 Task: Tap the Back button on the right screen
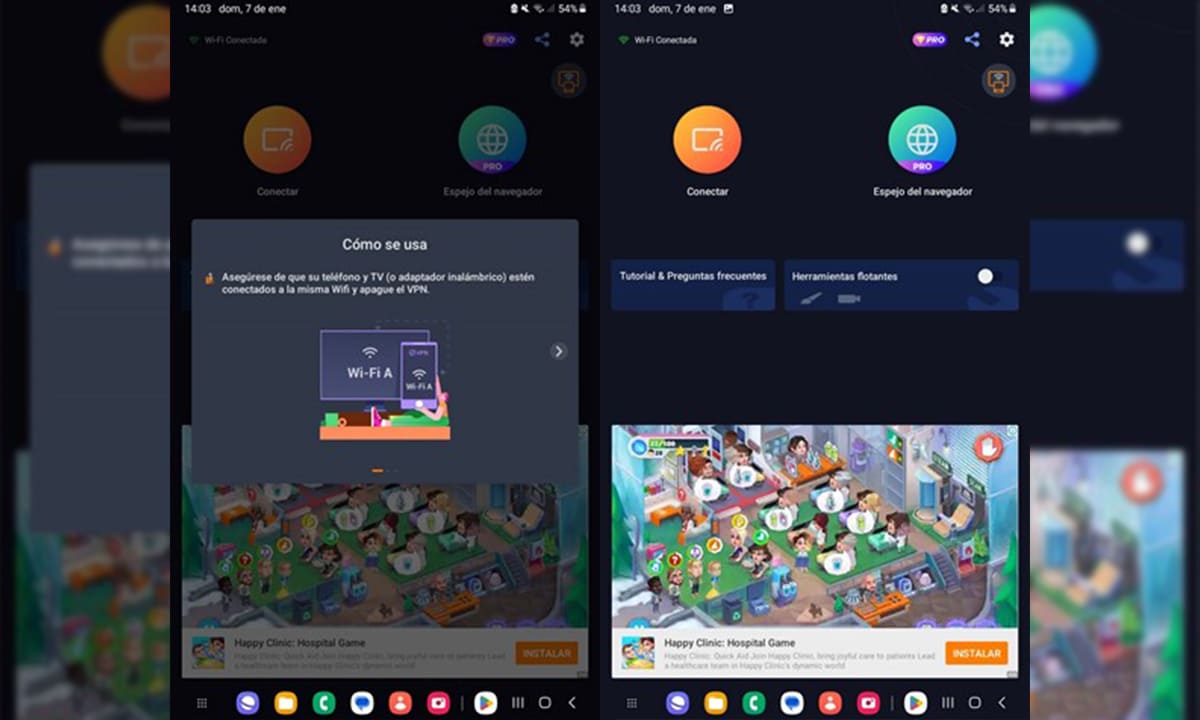coord(1002,703)
